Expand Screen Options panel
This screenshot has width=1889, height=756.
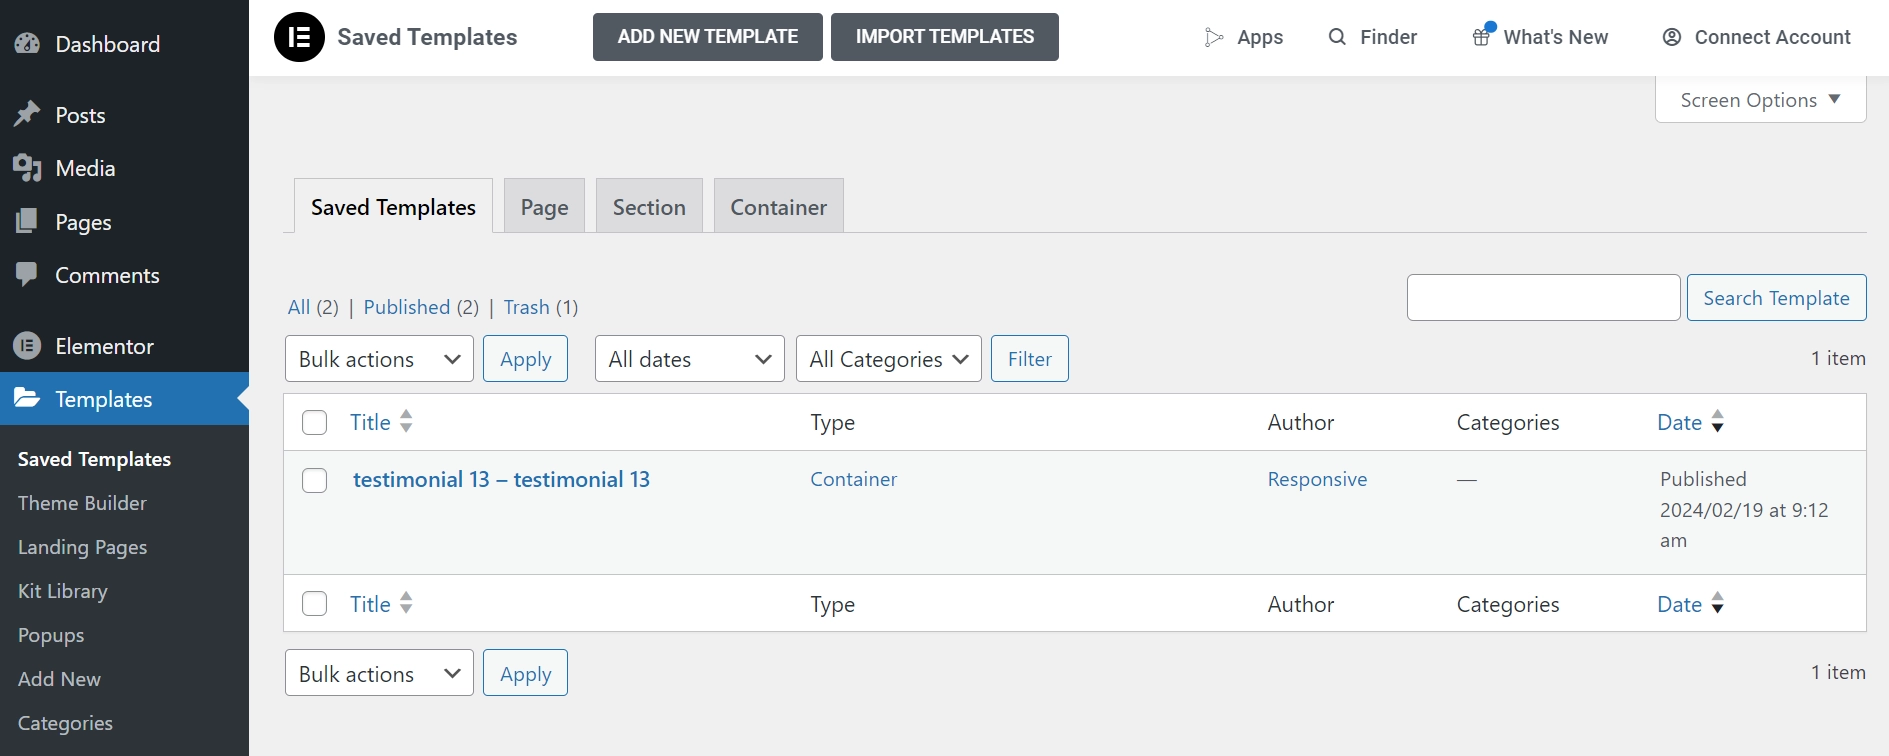1761,100
